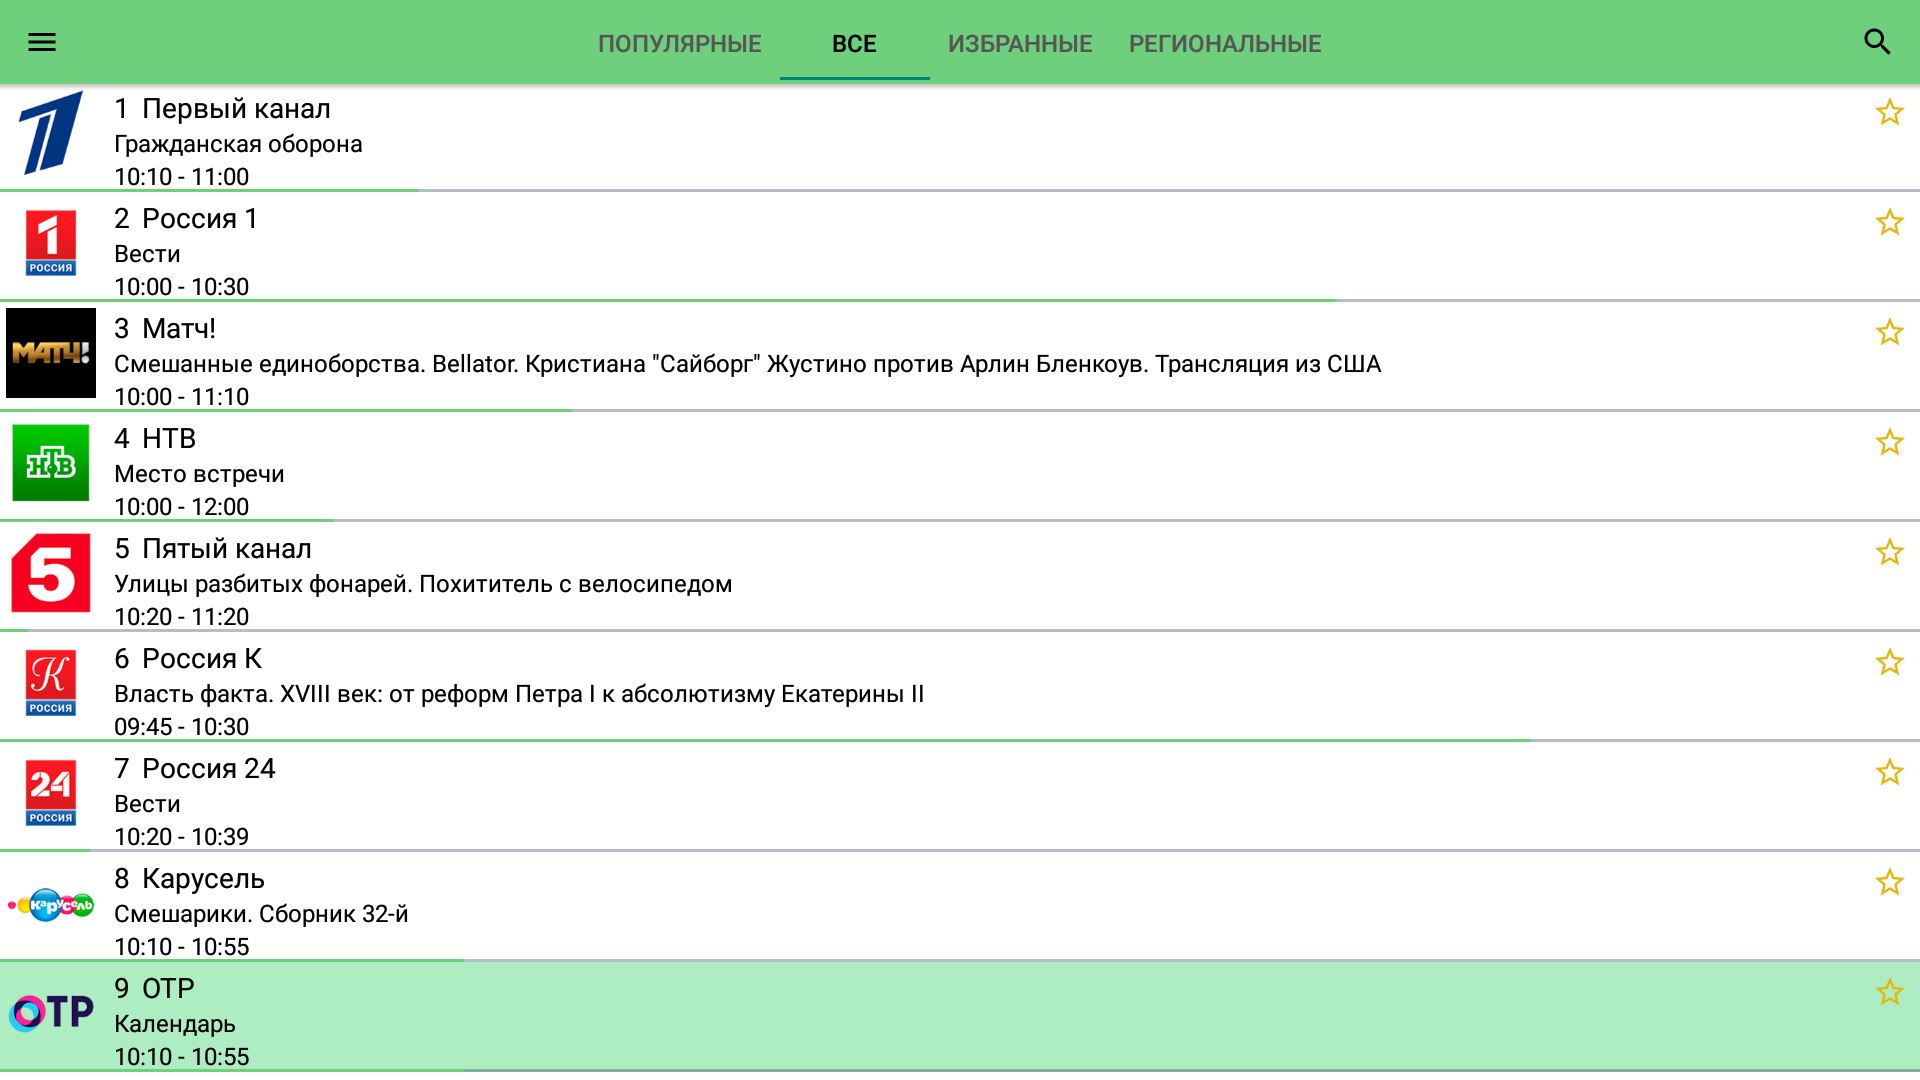This screenshot has width=1920, height=1080.
Task: Toggle favorite star for Россия К
Action: tap(1889, 662)
